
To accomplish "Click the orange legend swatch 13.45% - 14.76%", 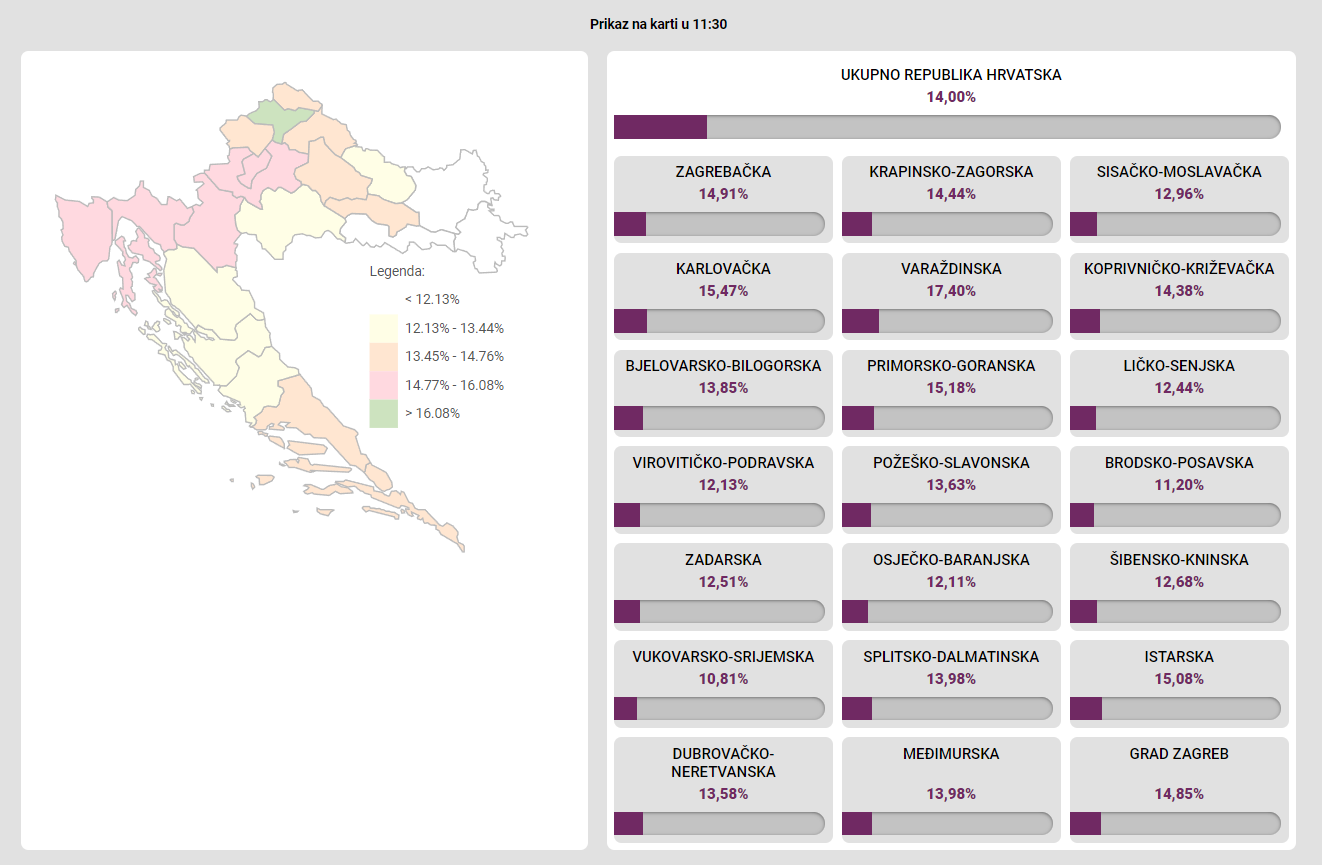I will pos(383,356).
